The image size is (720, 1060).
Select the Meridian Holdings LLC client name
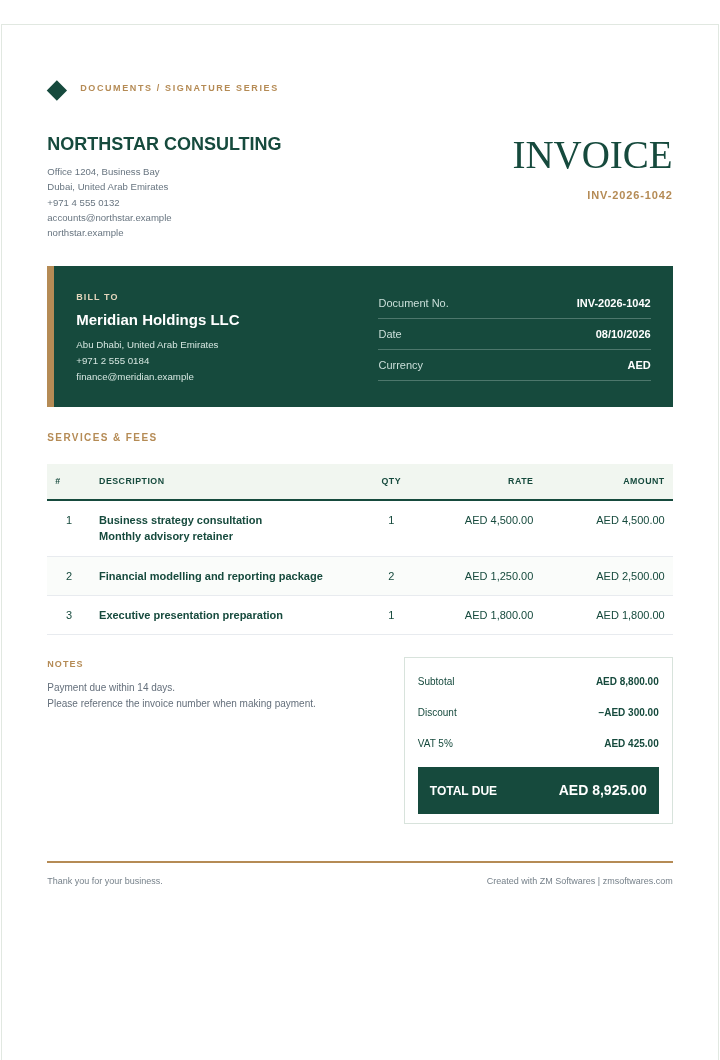[158, 320]
